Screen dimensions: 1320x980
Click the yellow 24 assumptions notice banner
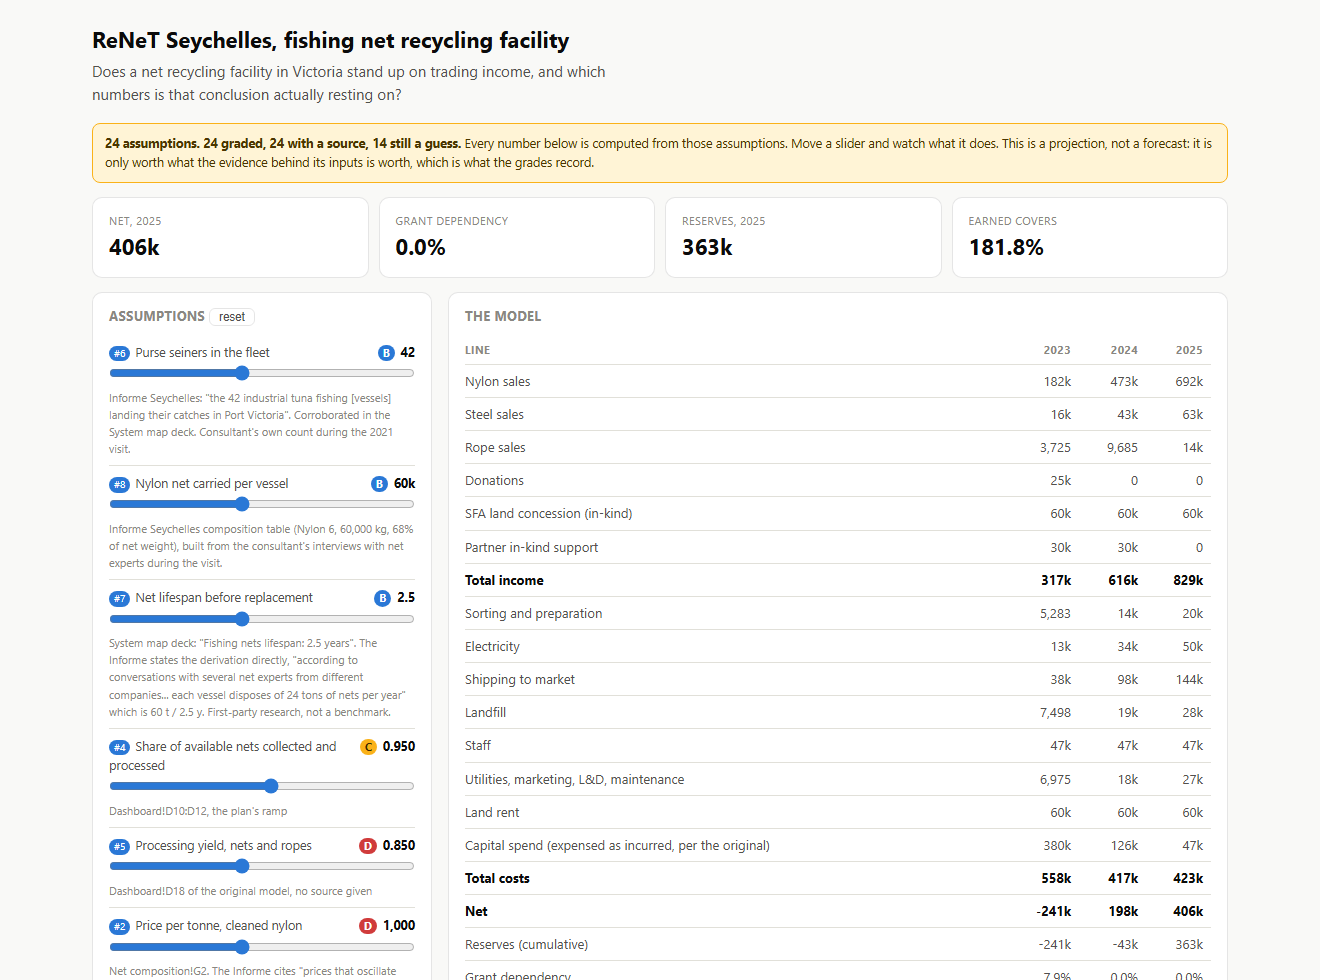pyautogui.click(x=660, y=153)
